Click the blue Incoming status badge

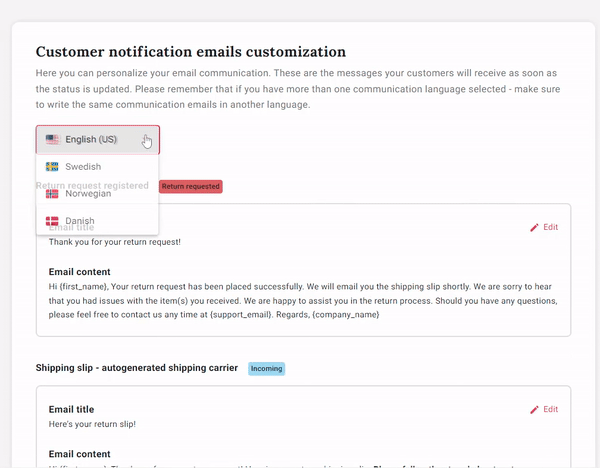[266, 369]
